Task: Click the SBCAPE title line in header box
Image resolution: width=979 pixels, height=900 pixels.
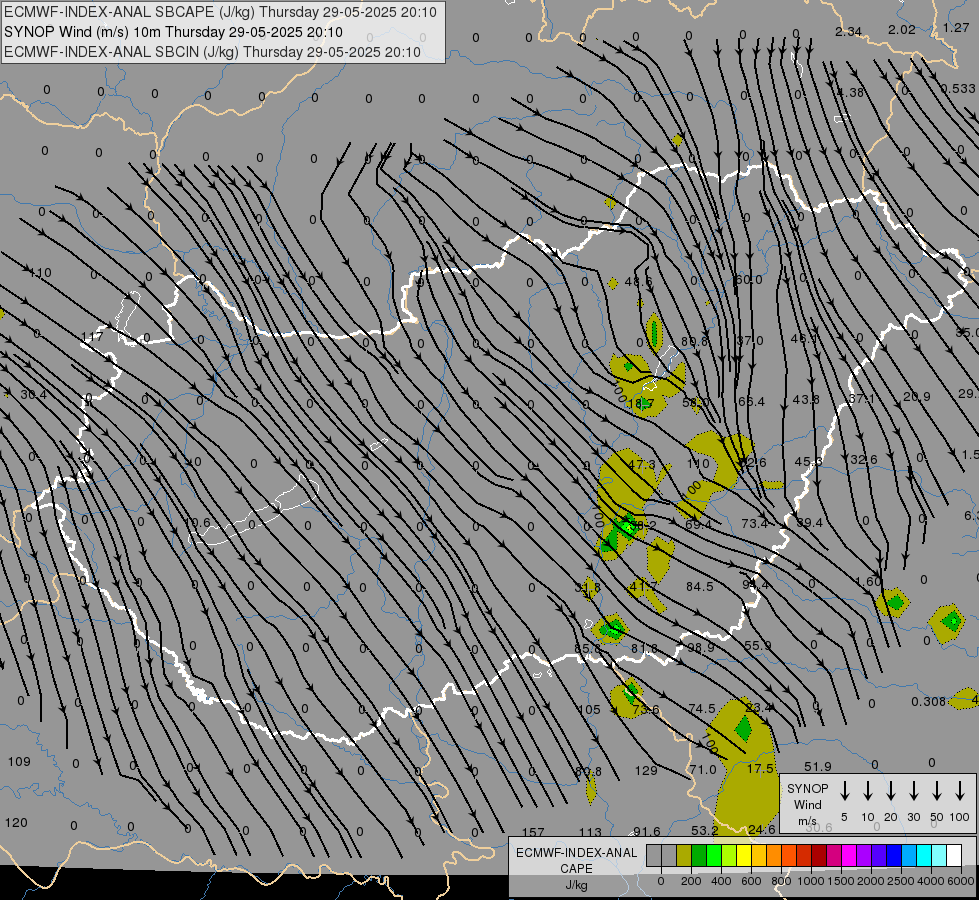Action: point(220,12)
